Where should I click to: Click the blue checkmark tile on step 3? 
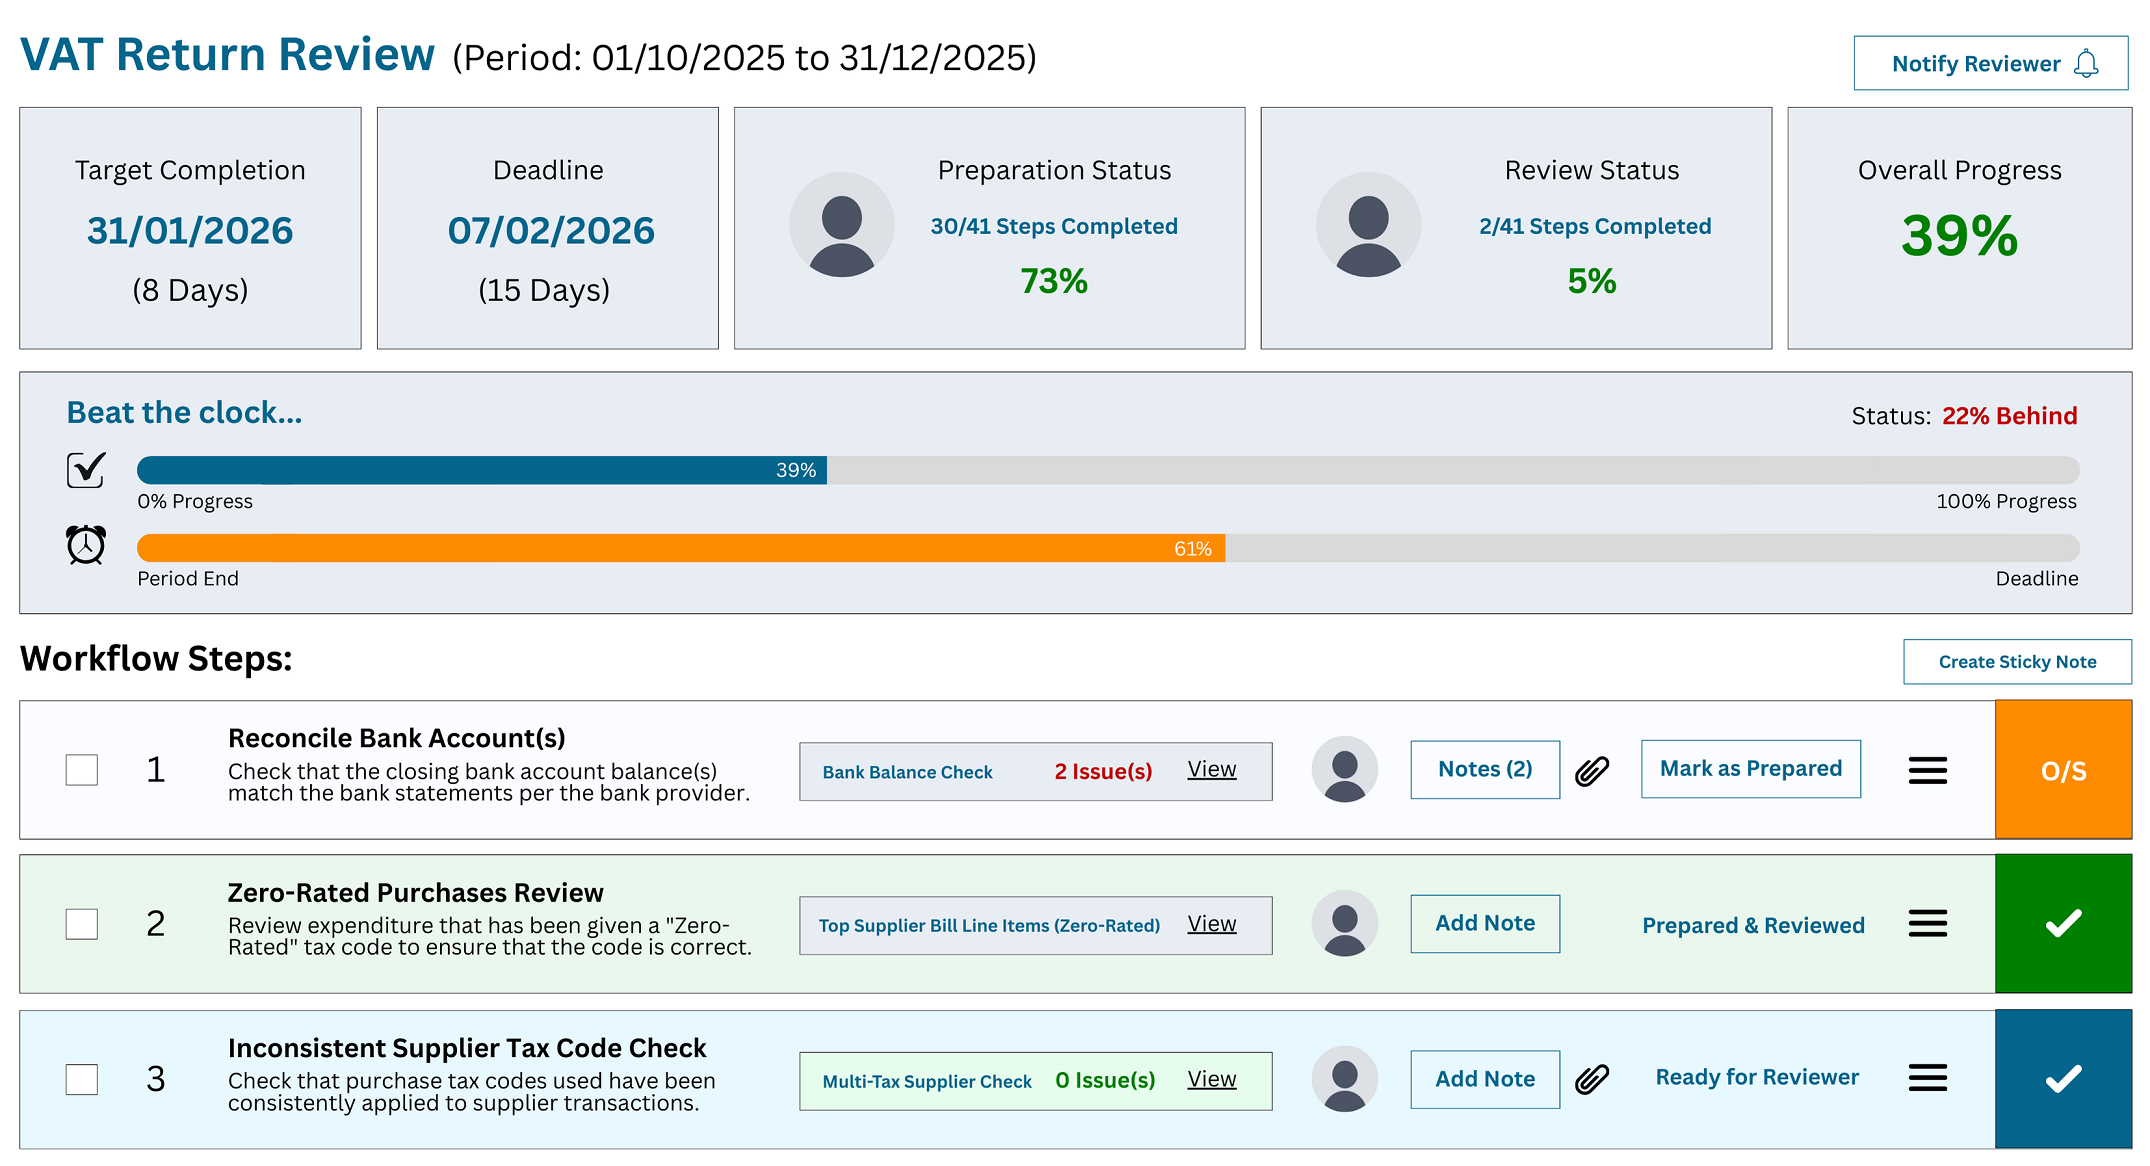[2064, 1079]
